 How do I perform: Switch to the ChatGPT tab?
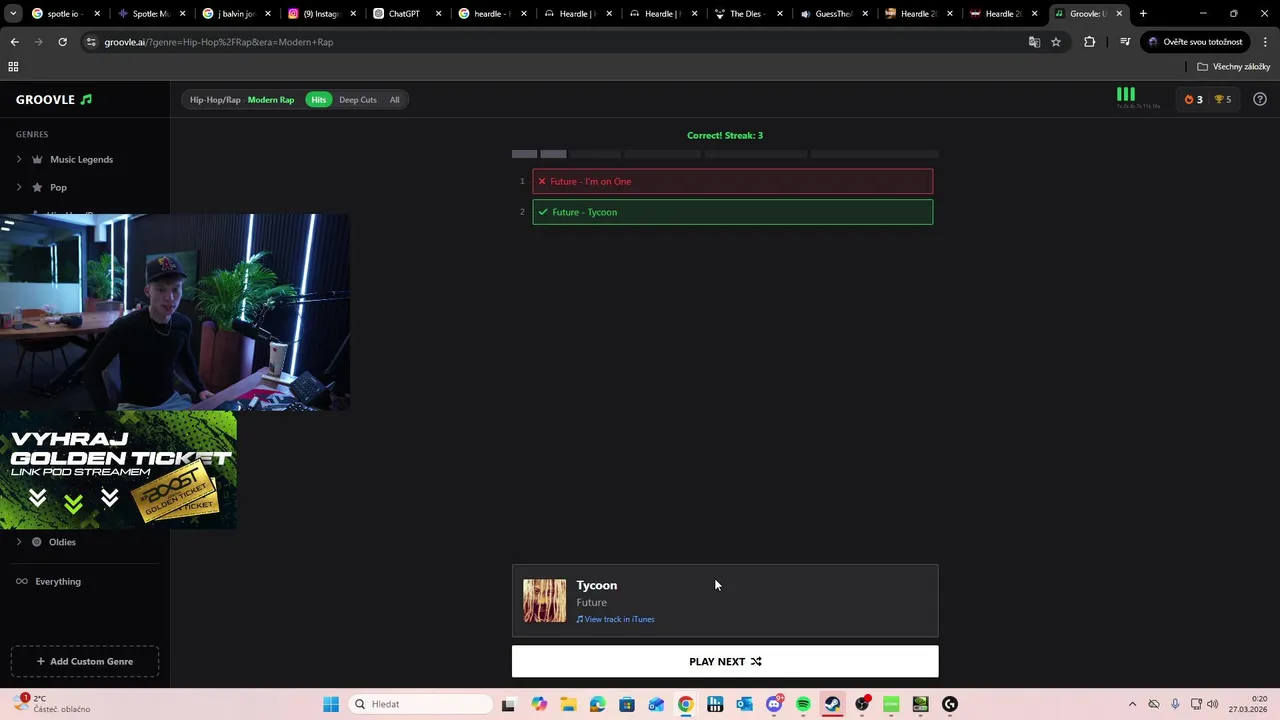tap(404, 14)
